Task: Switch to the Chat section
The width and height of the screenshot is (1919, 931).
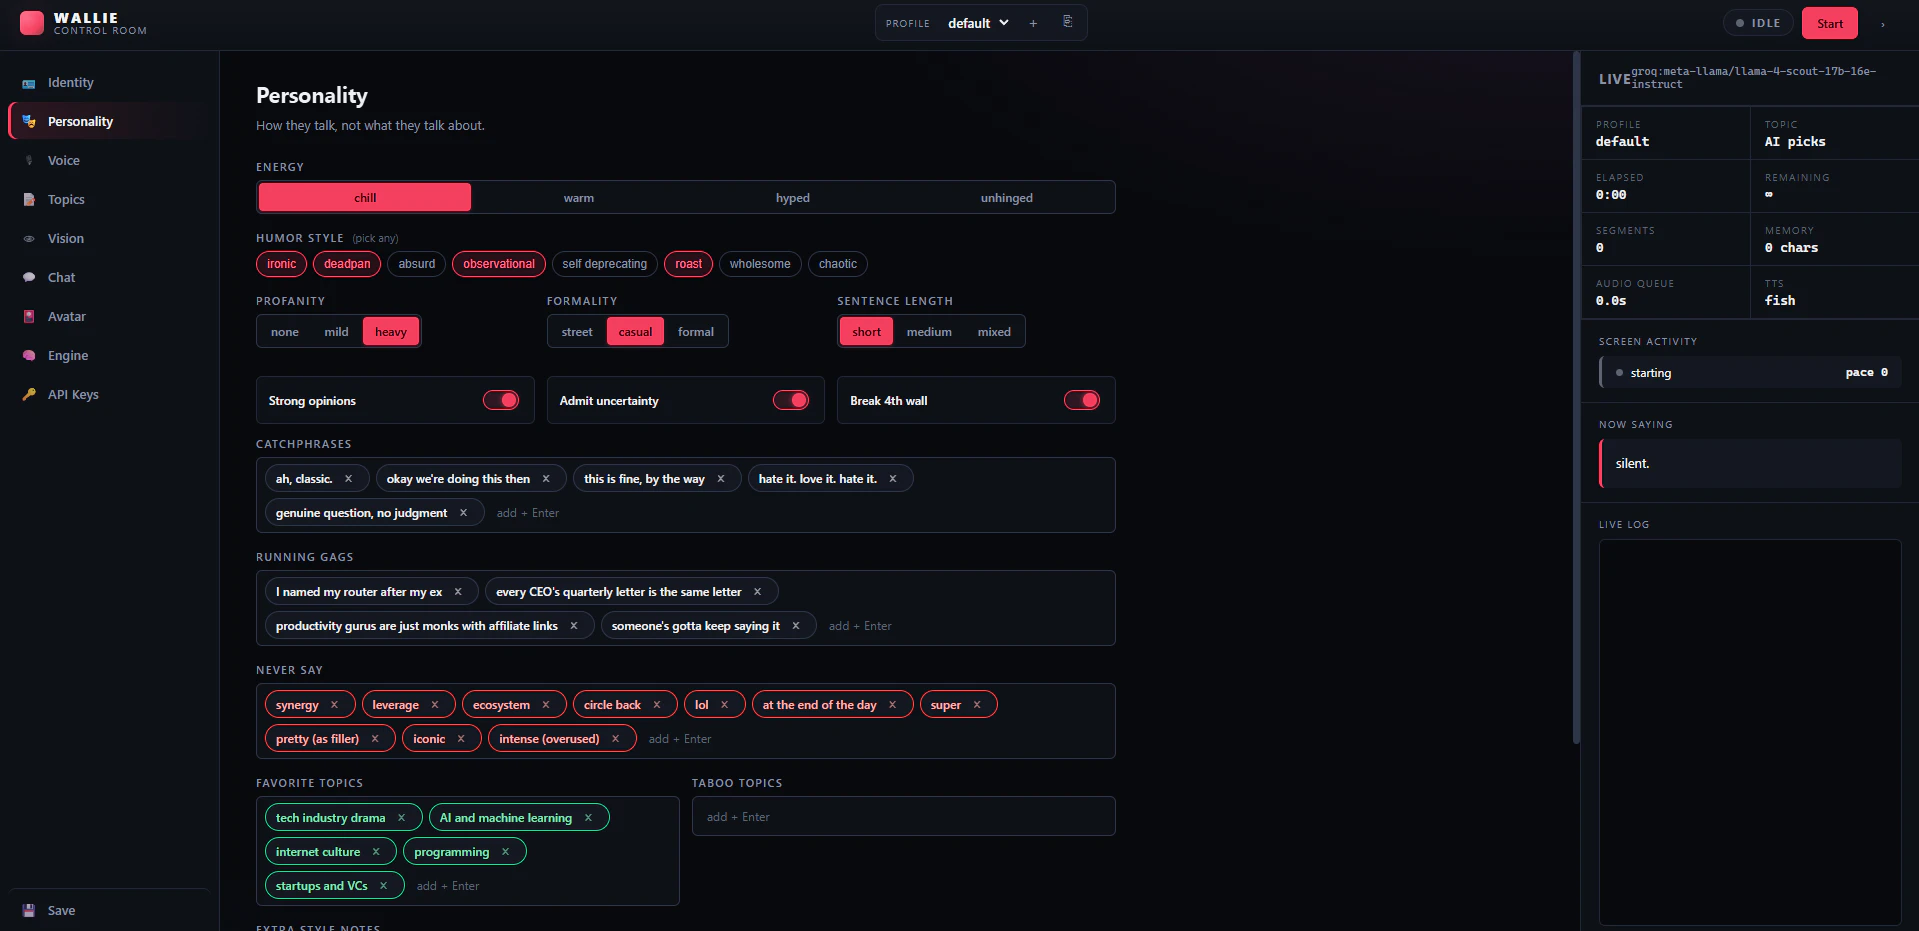Action: pos(110,278)
